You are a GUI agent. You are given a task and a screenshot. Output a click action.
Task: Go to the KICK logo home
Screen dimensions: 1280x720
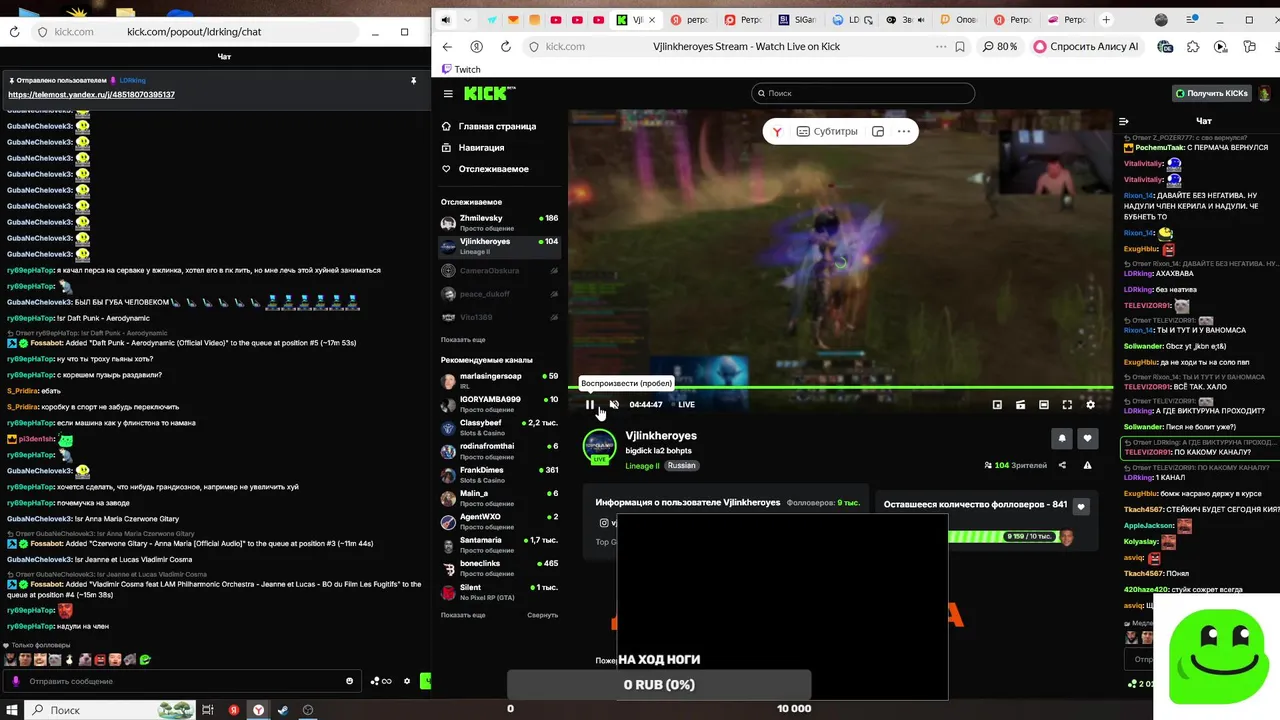coord(489,93)
